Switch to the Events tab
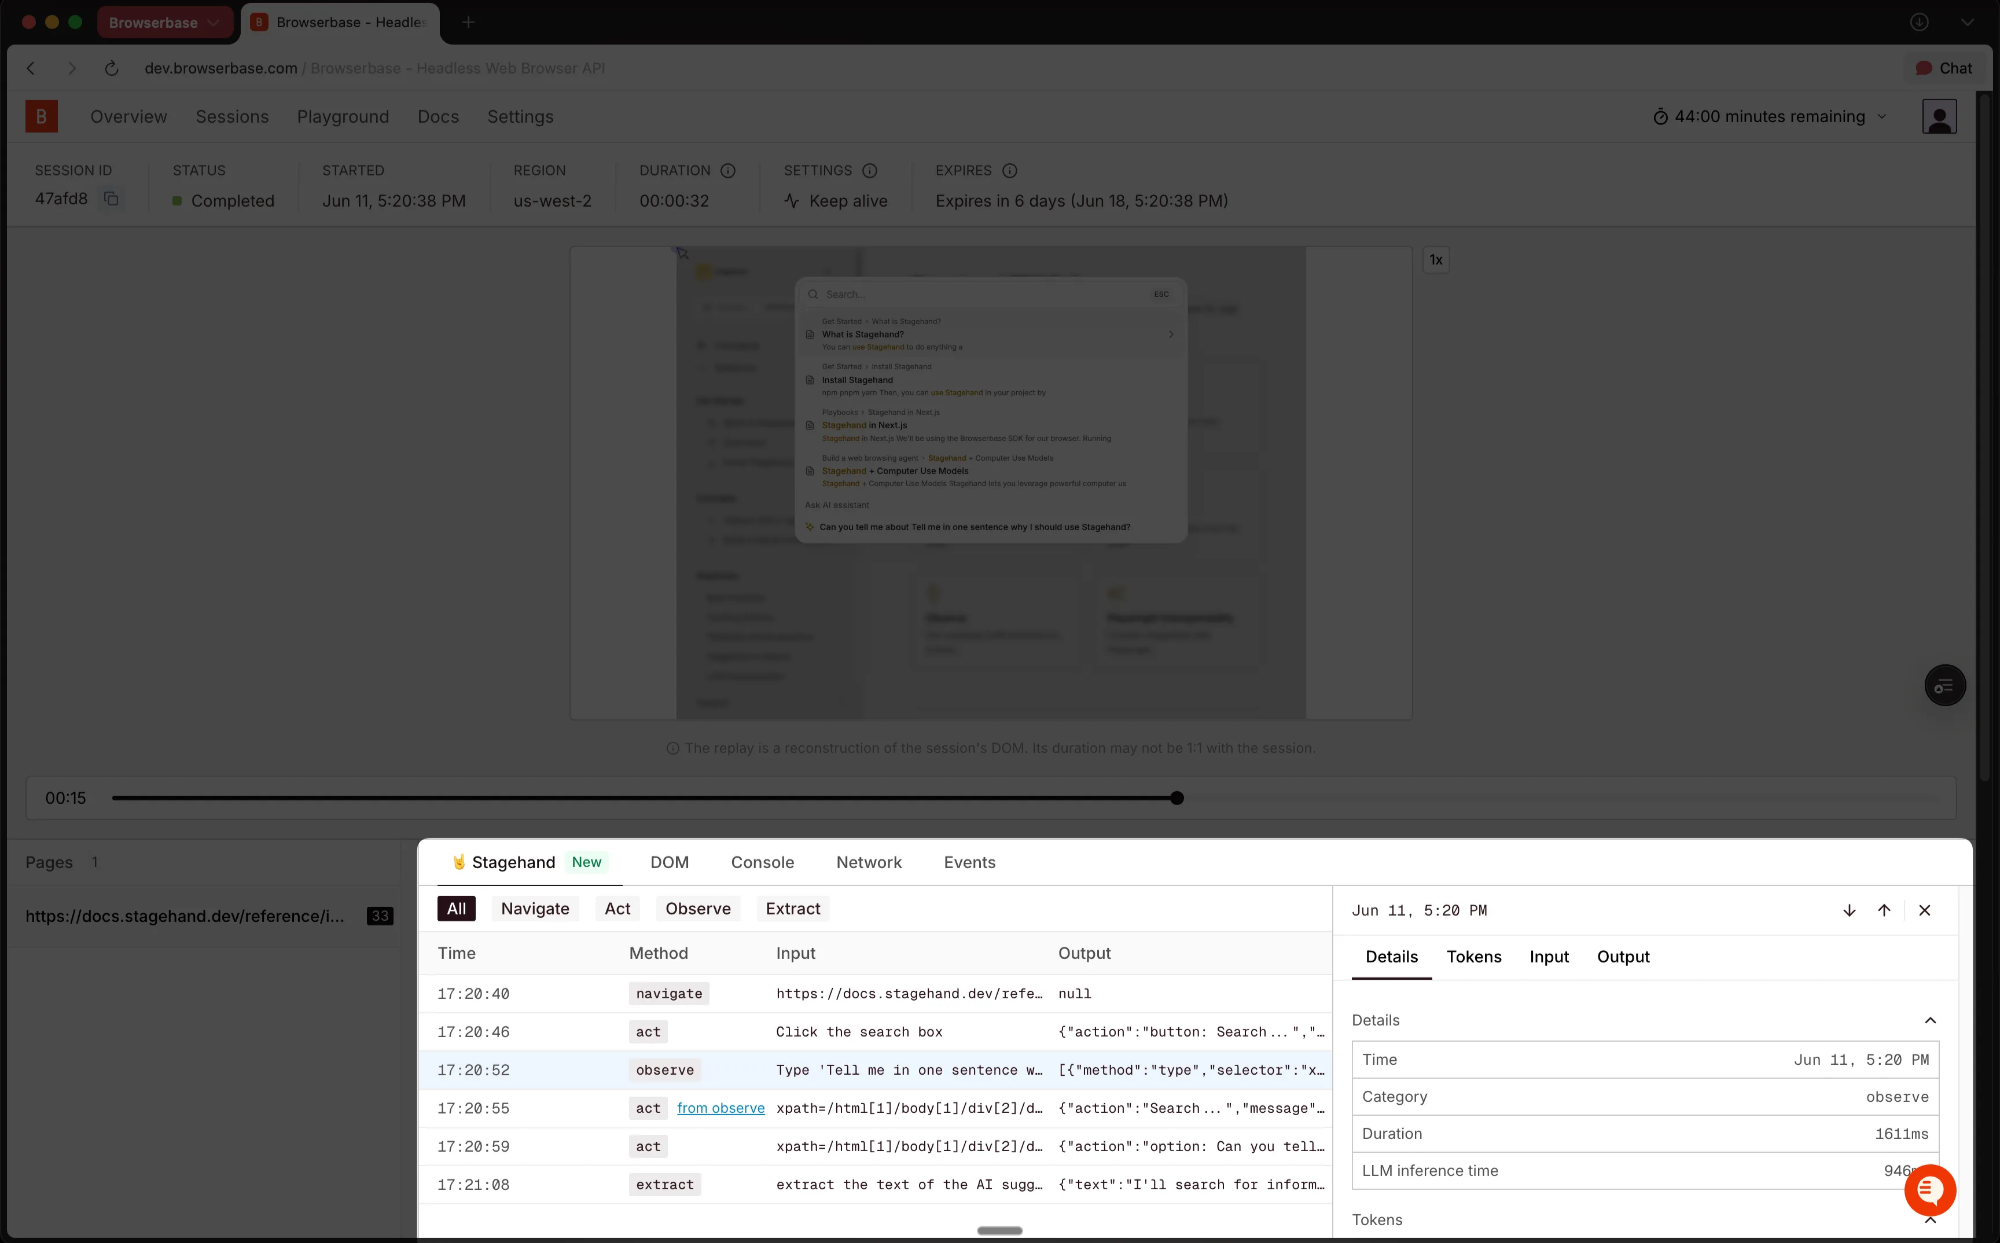This screenshot has height=1243, width=2000. (x=969, y=862)
